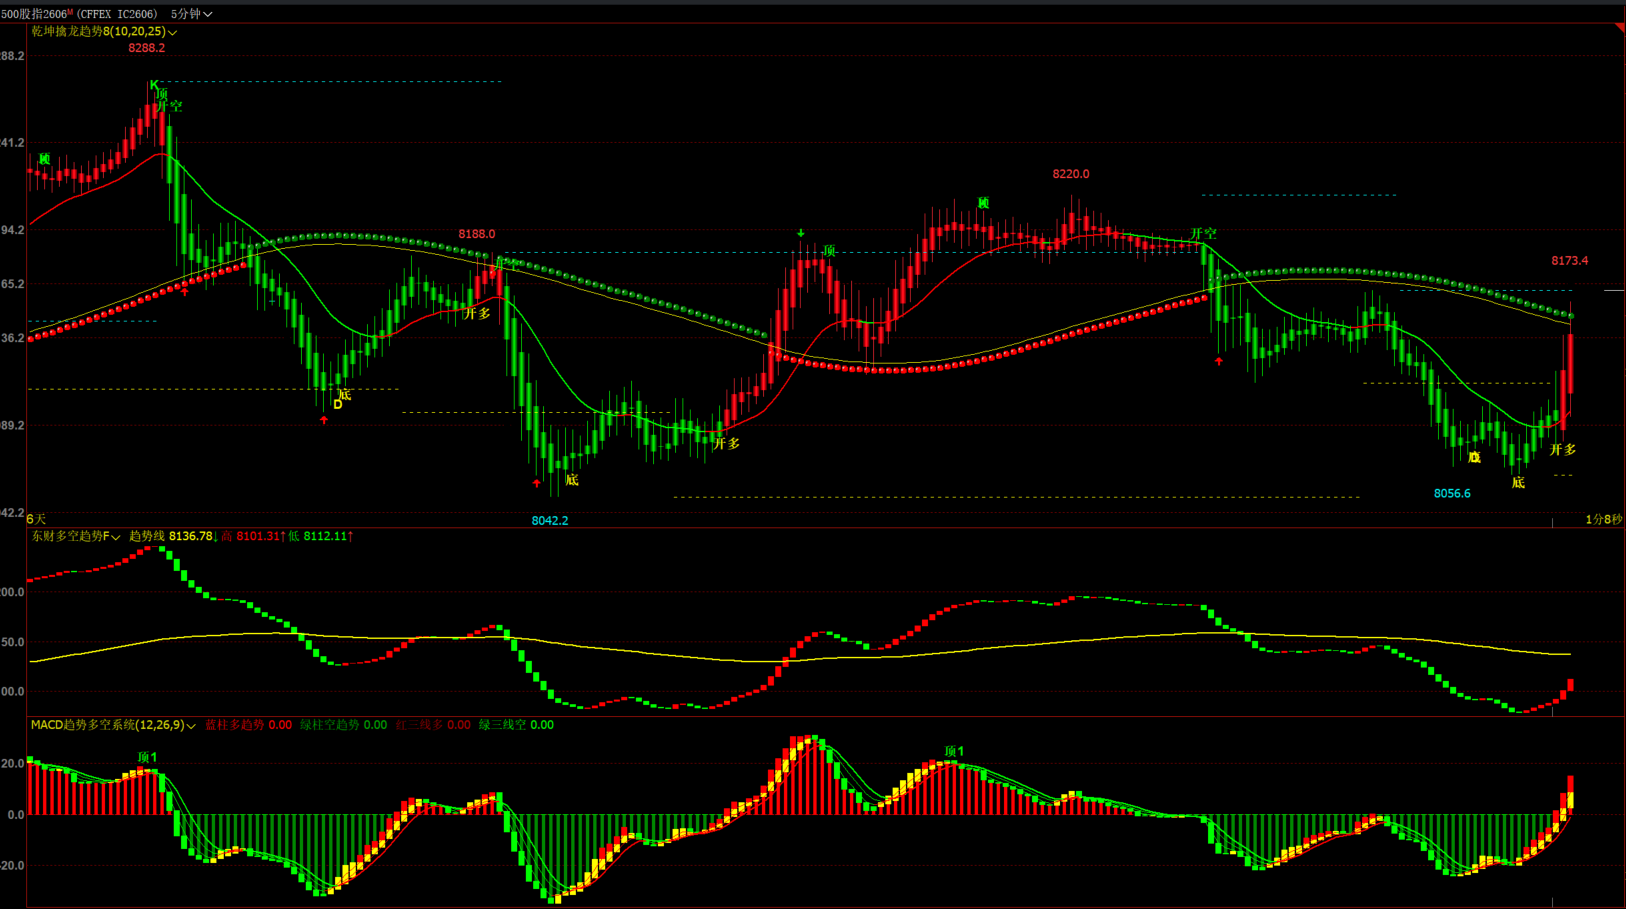Expand the 乾坤擒龙趋势8 indicator menu
Viewport: 1626px width, 909px height.
[173, 33]
